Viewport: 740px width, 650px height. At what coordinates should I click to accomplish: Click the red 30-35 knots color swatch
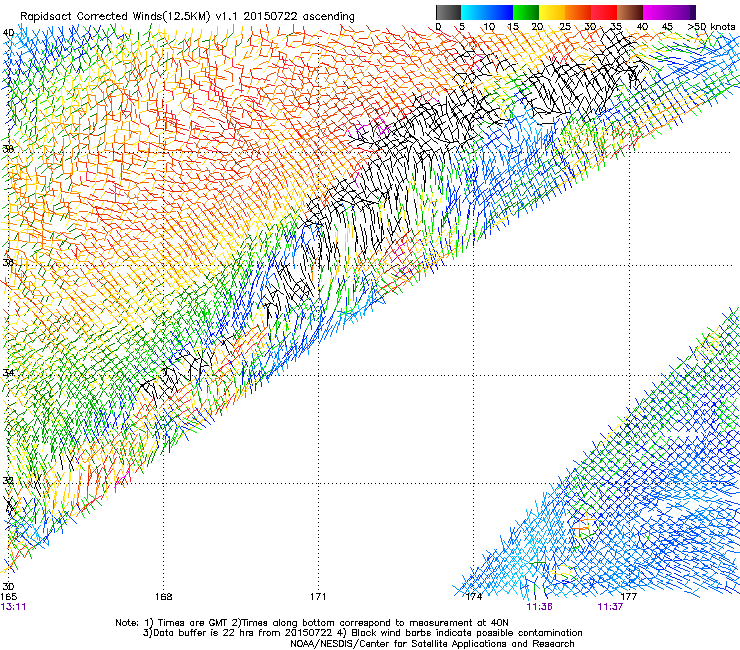[604, 12]
